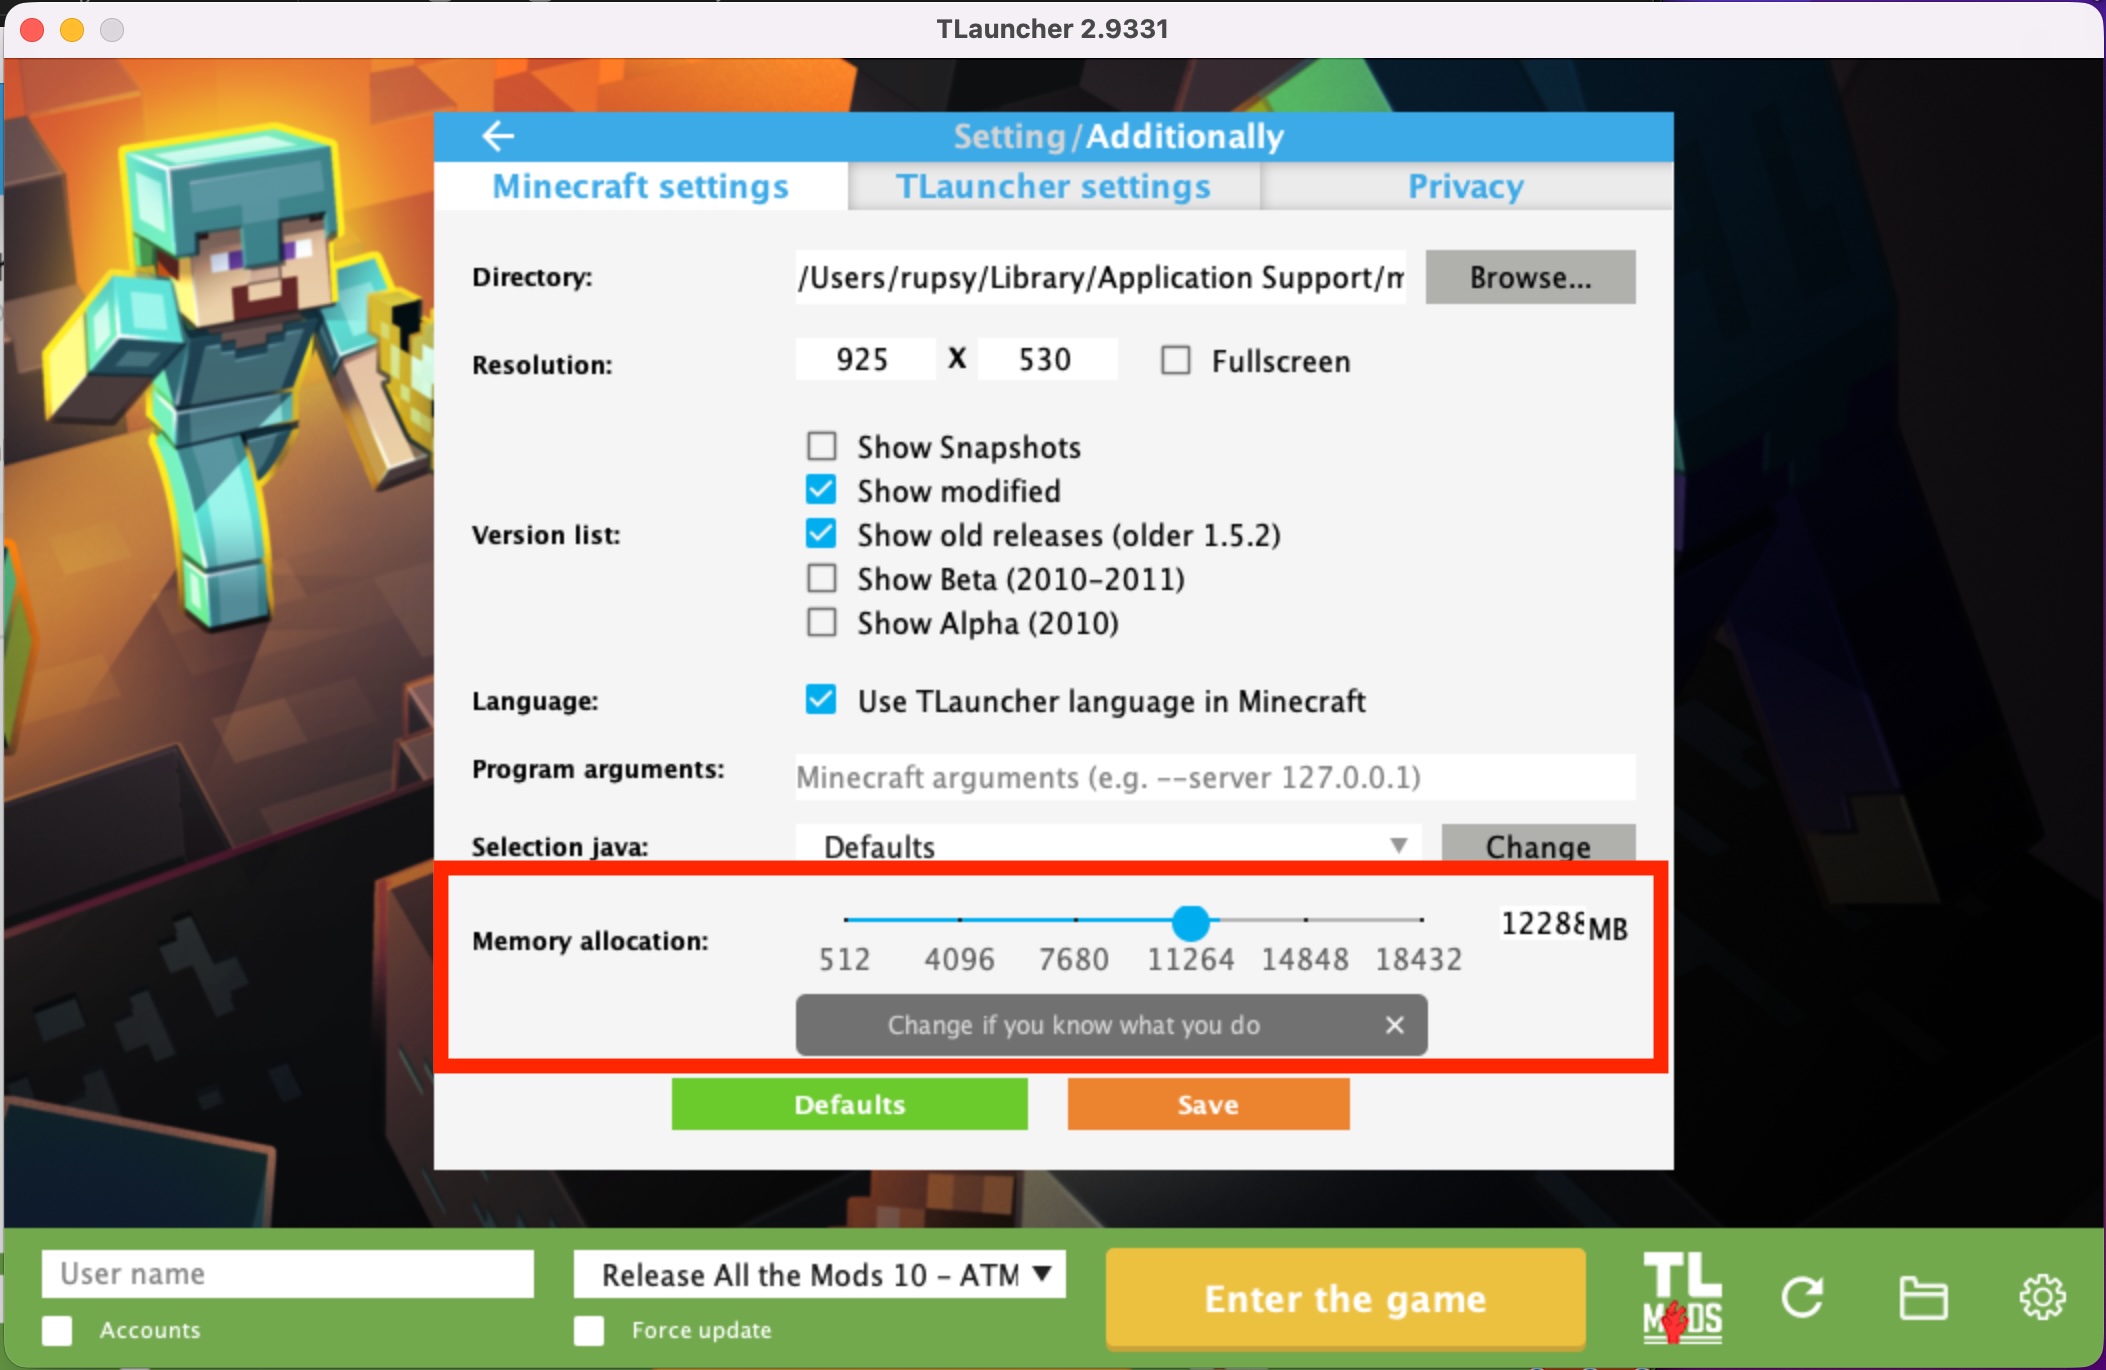Click the Change java button
2106x1370 pixels.
[x=1538, y=845]
